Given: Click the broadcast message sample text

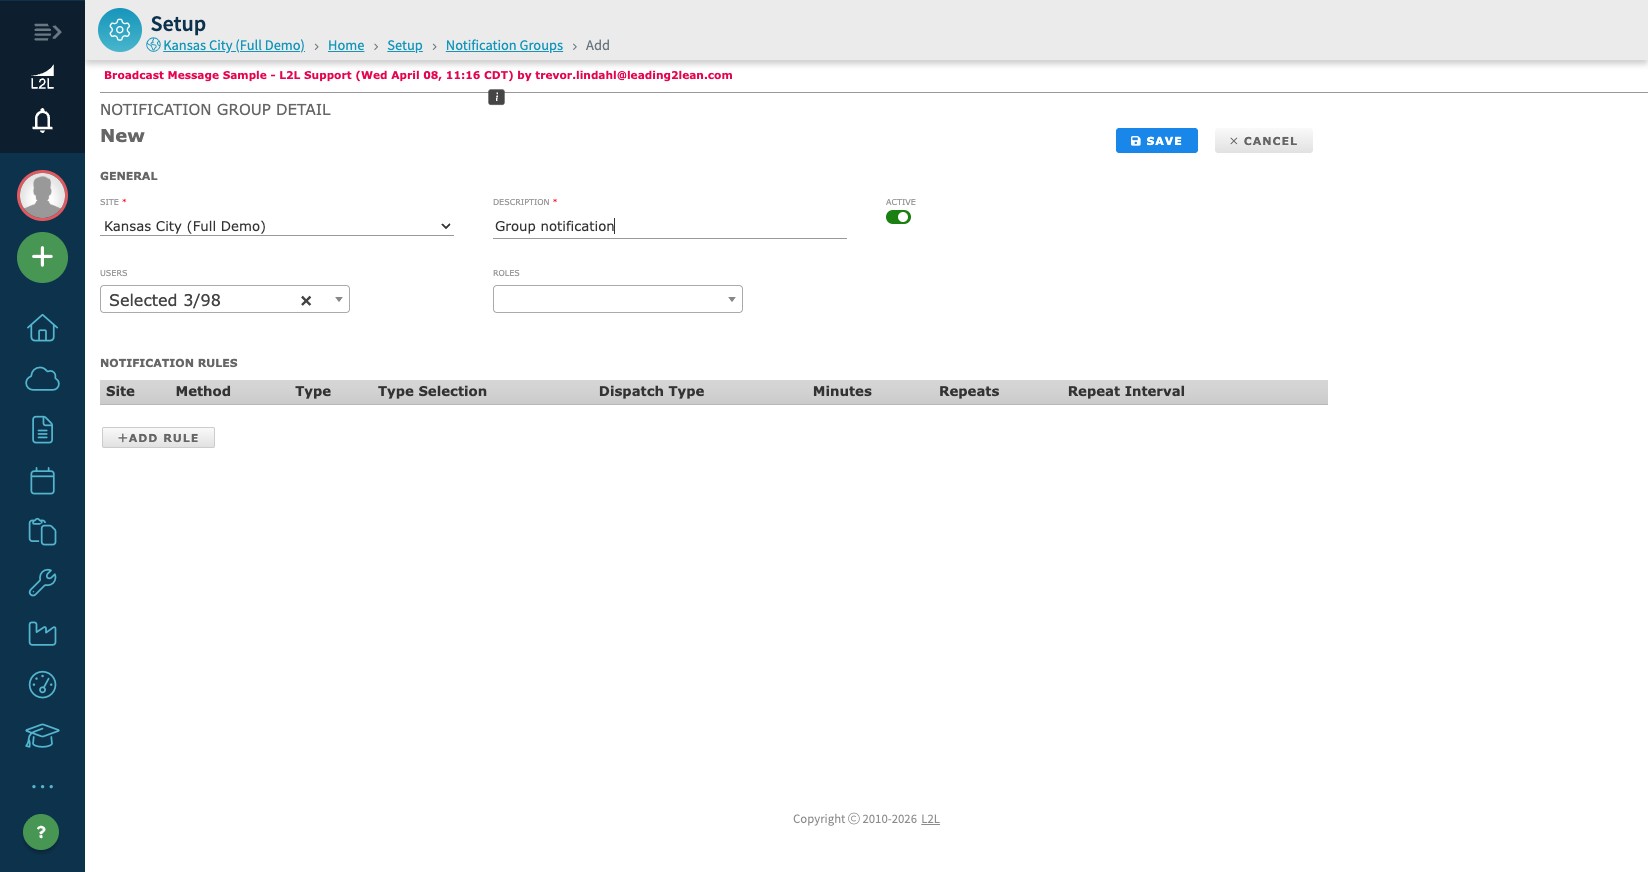Looking at the screenshot, I should click(418, 75).
